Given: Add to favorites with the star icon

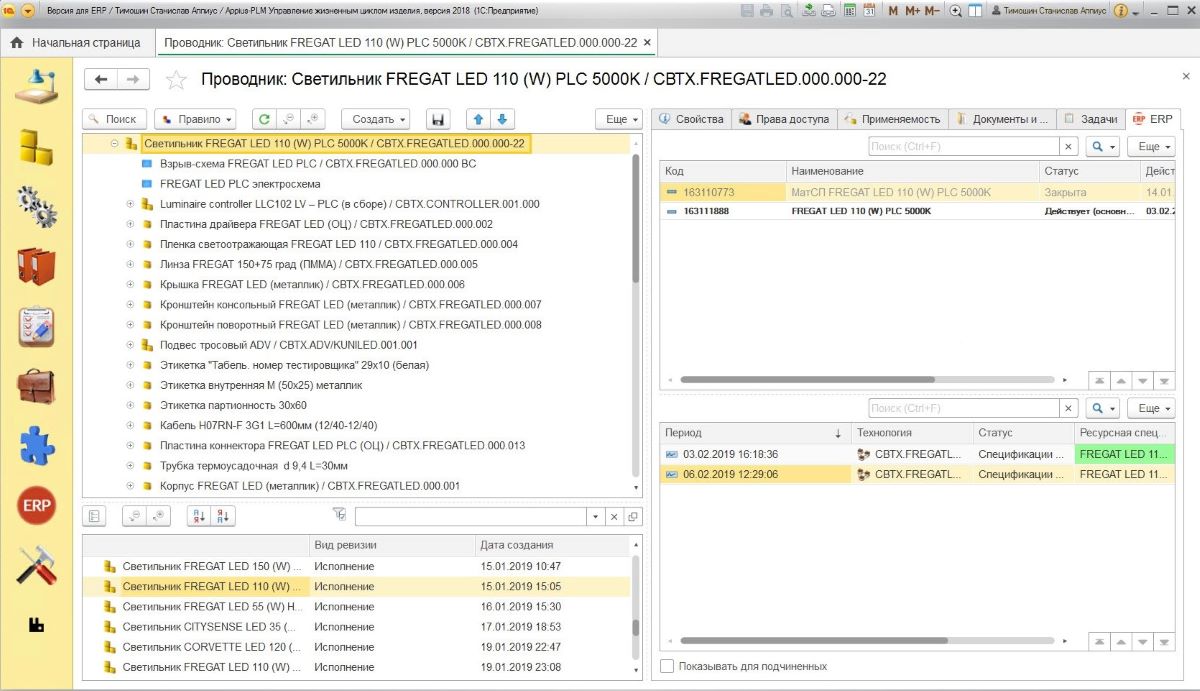Looking at the screenshot, I should click(x=176, y=80).
